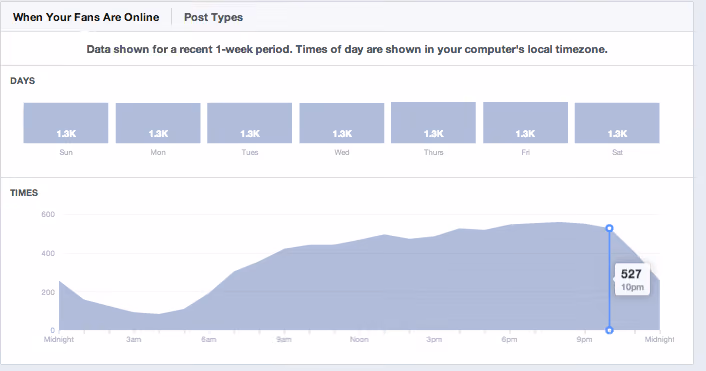706x371 pixels.
Task: Click the 6pm label on time axis
Action: pyautogui.click(x=509, y=339)
